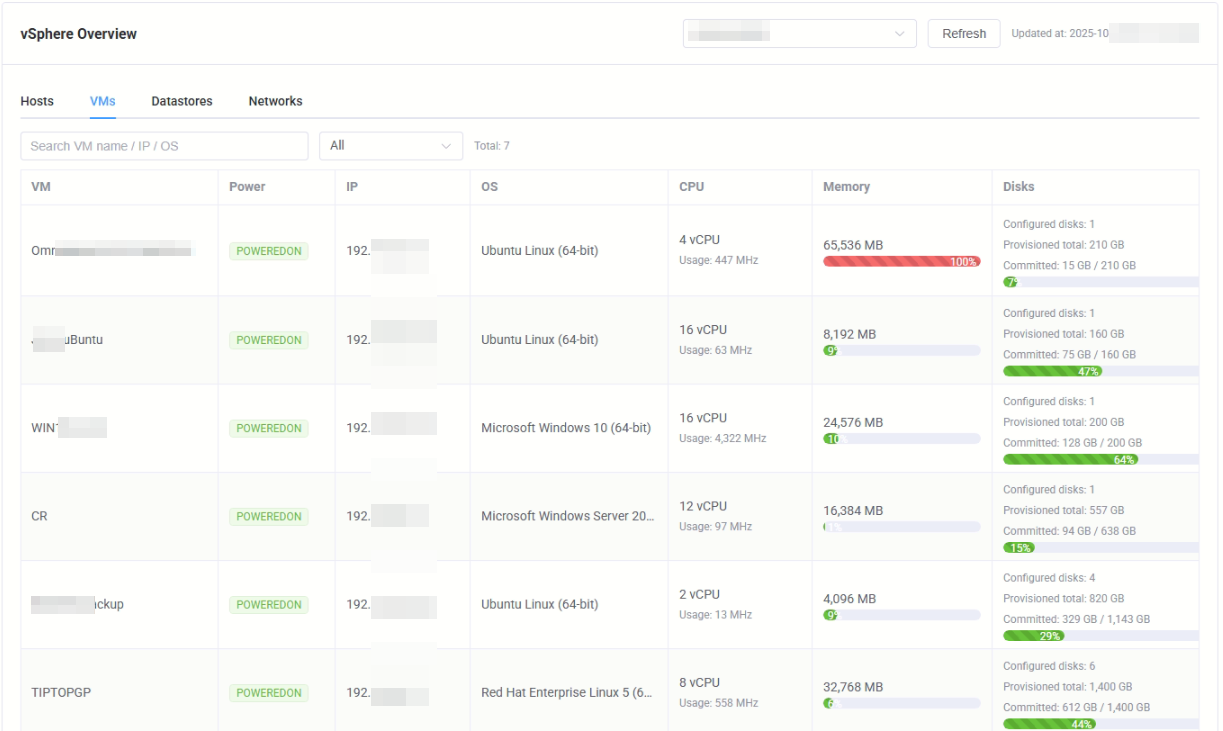The image size is (1223, 731).
Task: Click the POWEREDON status of the Windows 10 VM
Action: click(268, 428)
